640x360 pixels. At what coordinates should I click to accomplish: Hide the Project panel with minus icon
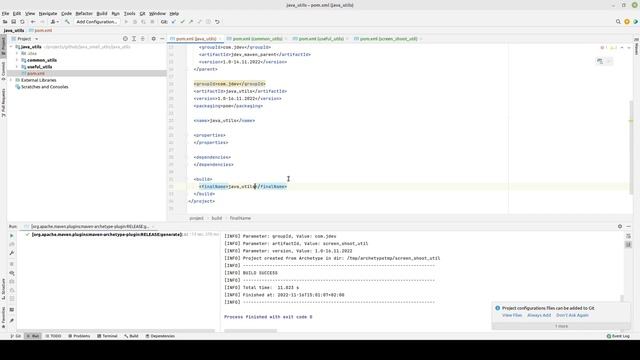tap(162, 39)
